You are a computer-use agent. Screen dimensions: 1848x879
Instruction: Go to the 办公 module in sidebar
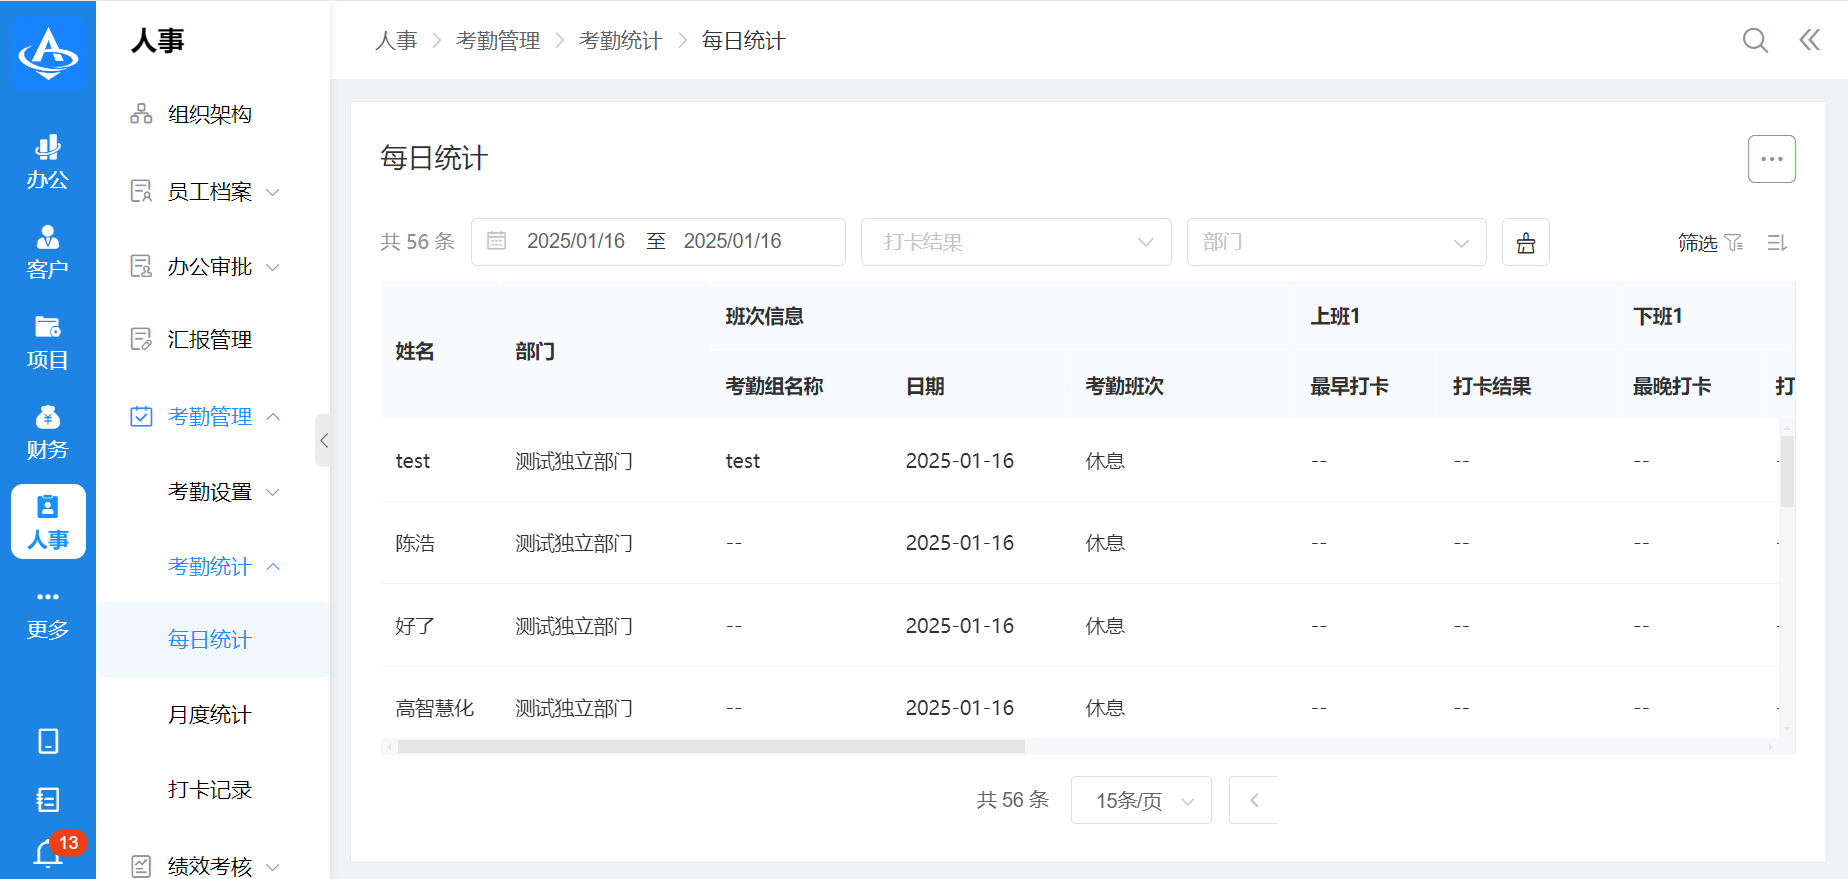pyautogui.click(x=48, y=162)
